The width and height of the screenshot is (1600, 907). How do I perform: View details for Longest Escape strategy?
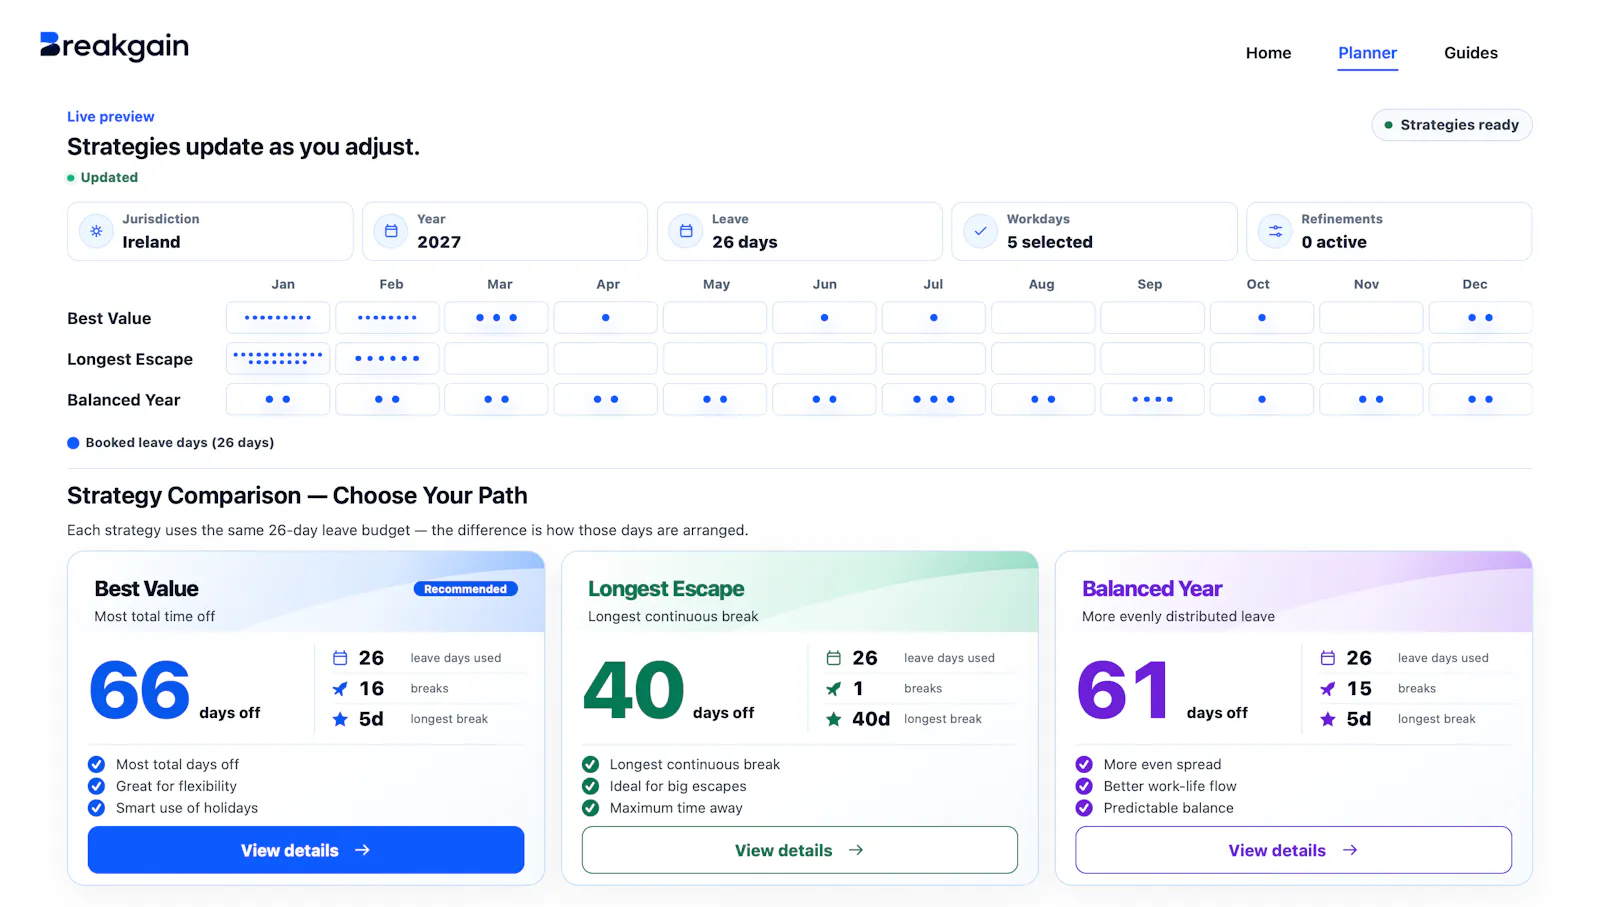tap(800, 850)
